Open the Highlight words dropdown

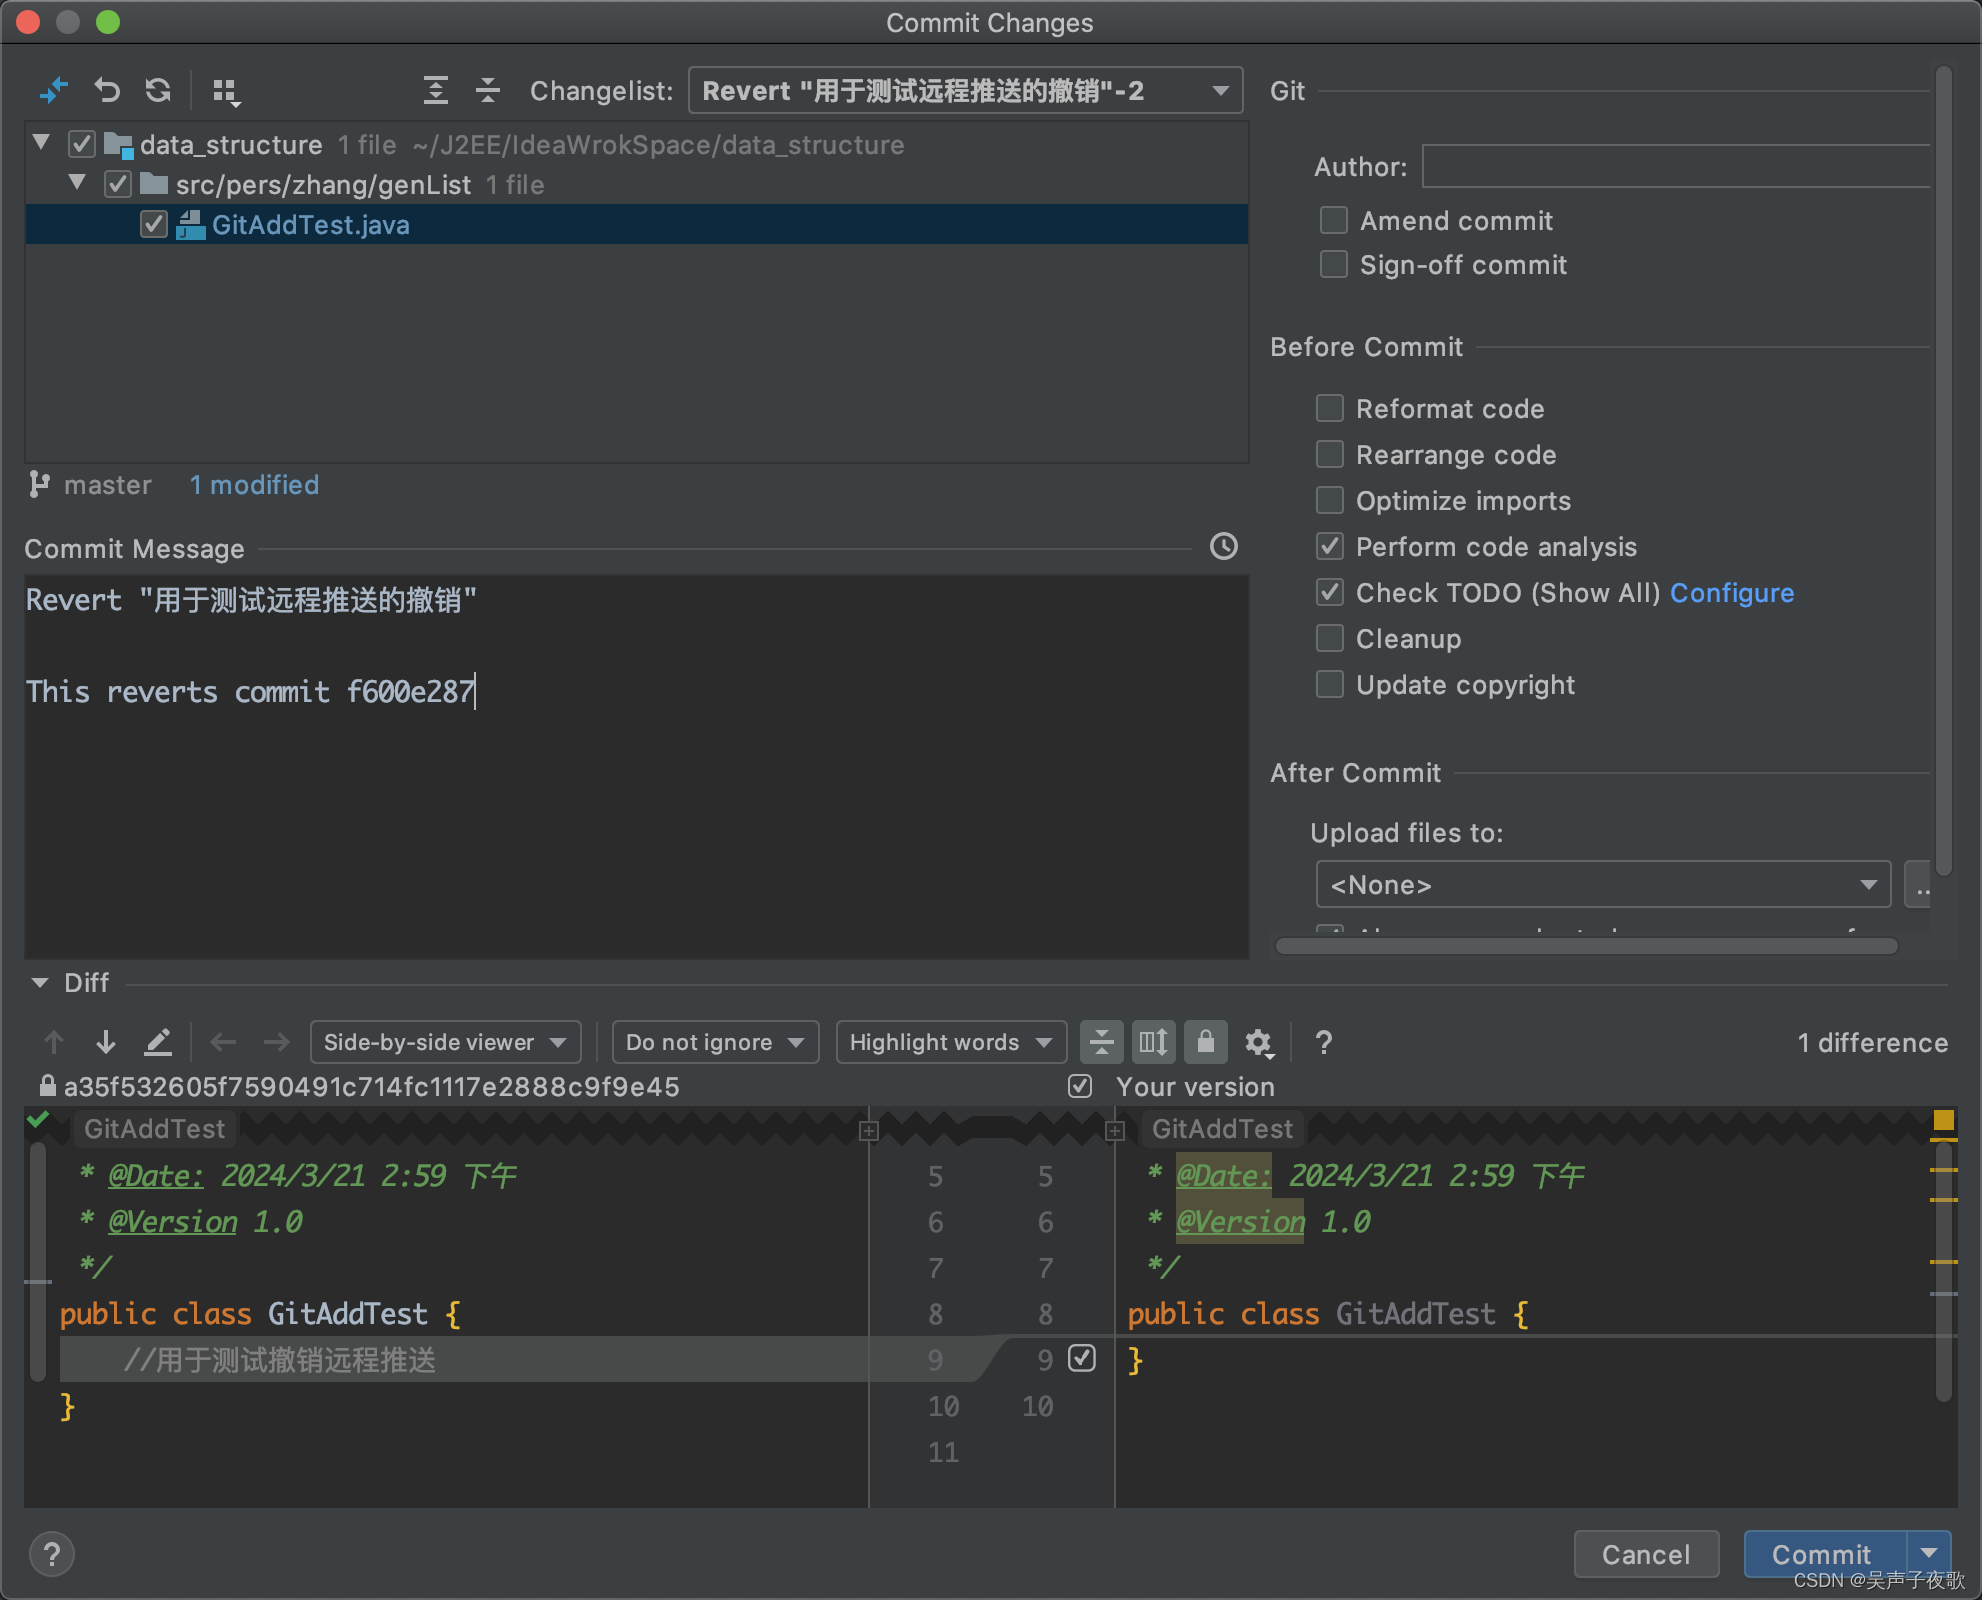(x=951, y=1042)
